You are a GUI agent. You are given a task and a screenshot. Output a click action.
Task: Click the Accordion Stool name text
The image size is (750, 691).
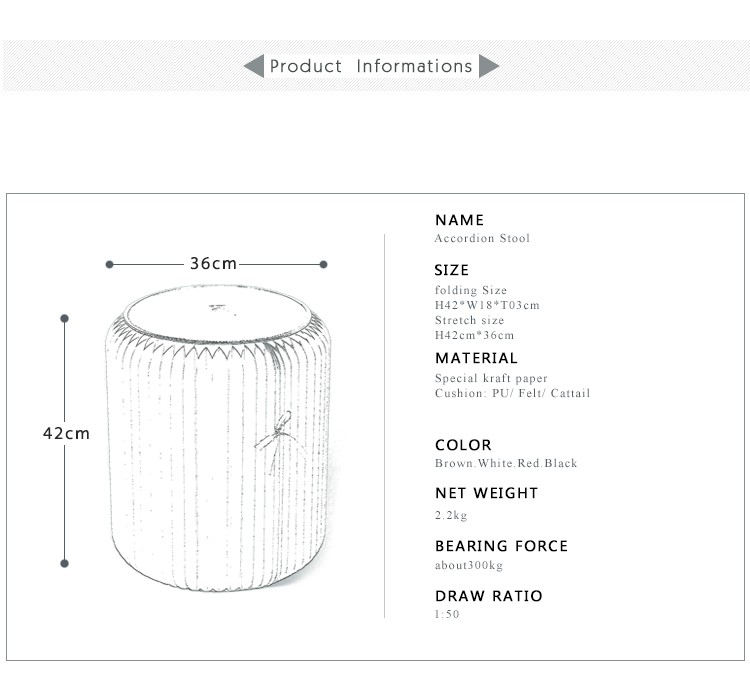(x=482, y=238)
